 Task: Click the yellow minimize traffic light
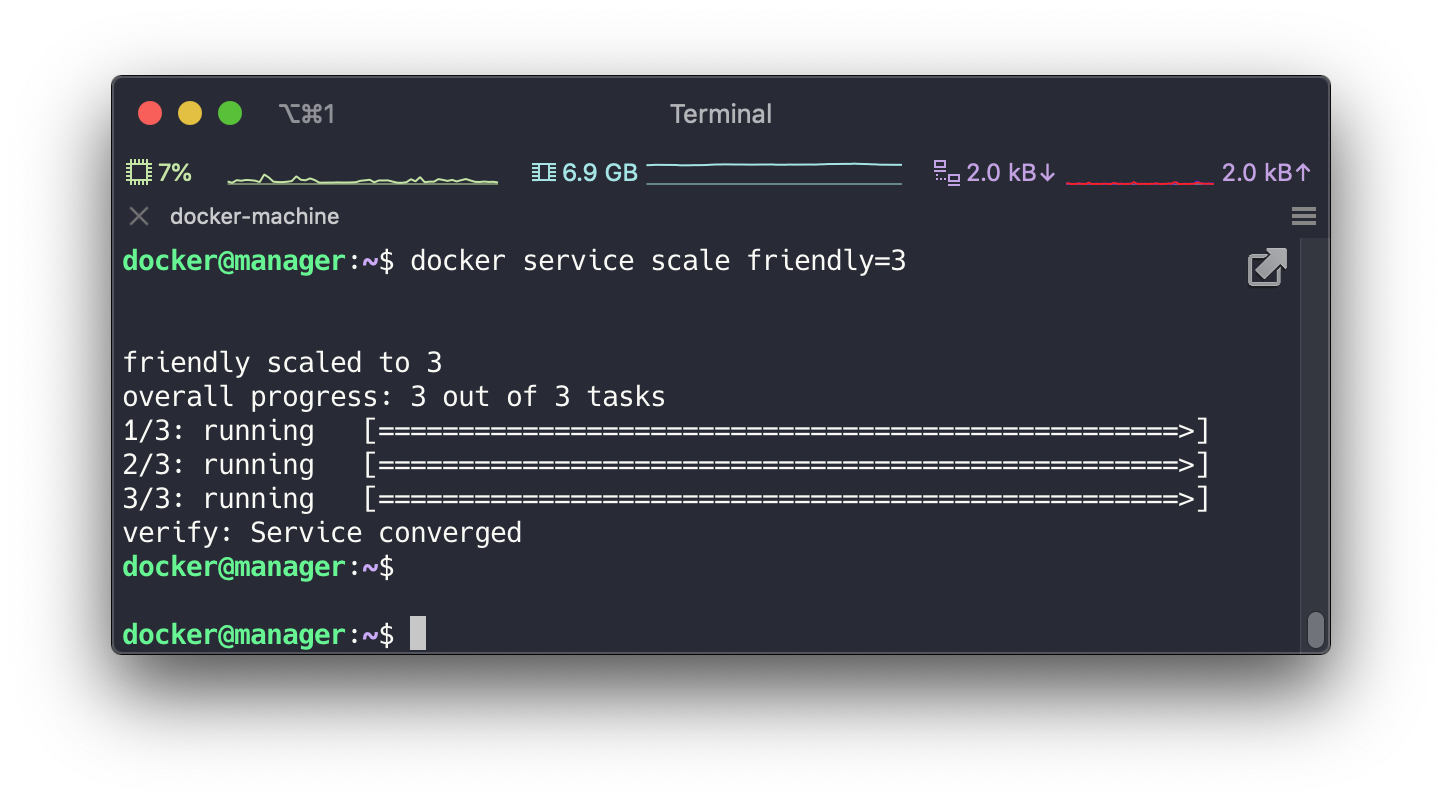pyautogui.click(x=189, y=113)
